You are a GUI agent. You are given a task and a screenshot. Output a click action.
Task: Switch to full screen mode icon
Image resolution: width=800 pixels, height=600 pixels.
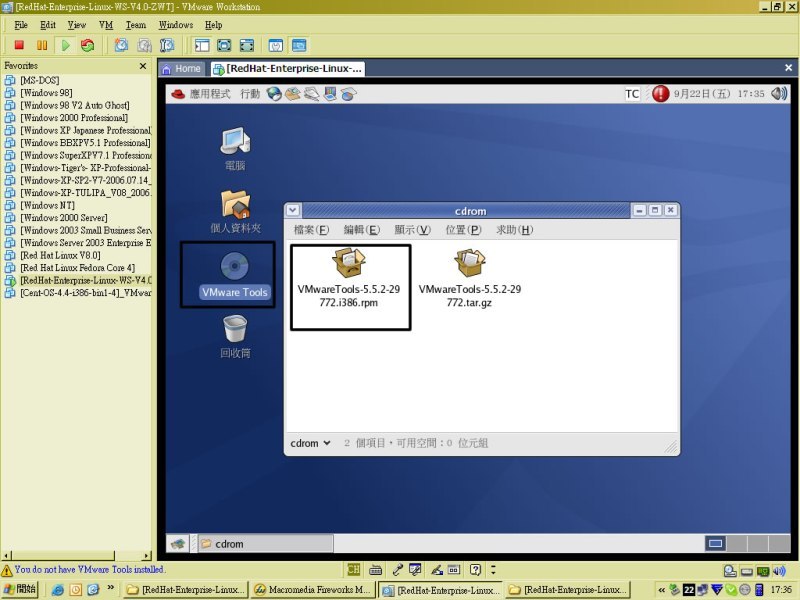224,45
